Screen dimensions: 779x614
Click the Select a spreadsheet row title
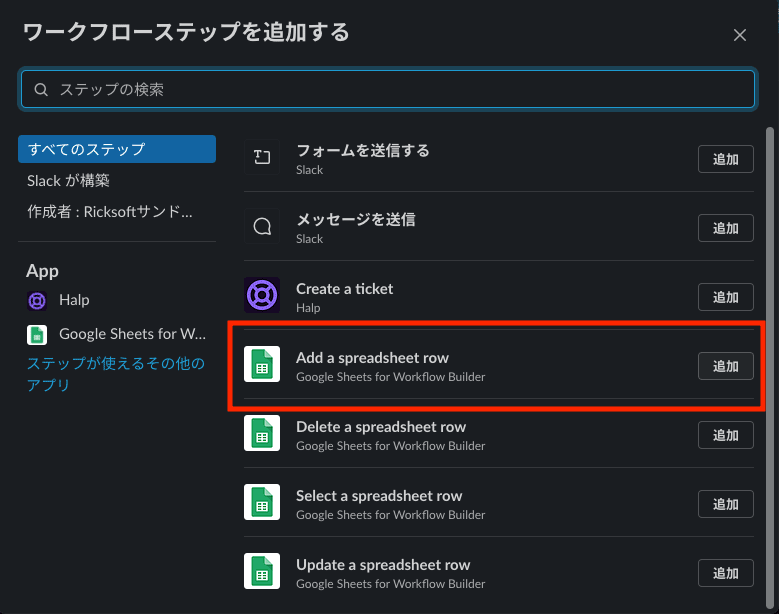pos(379,496)
